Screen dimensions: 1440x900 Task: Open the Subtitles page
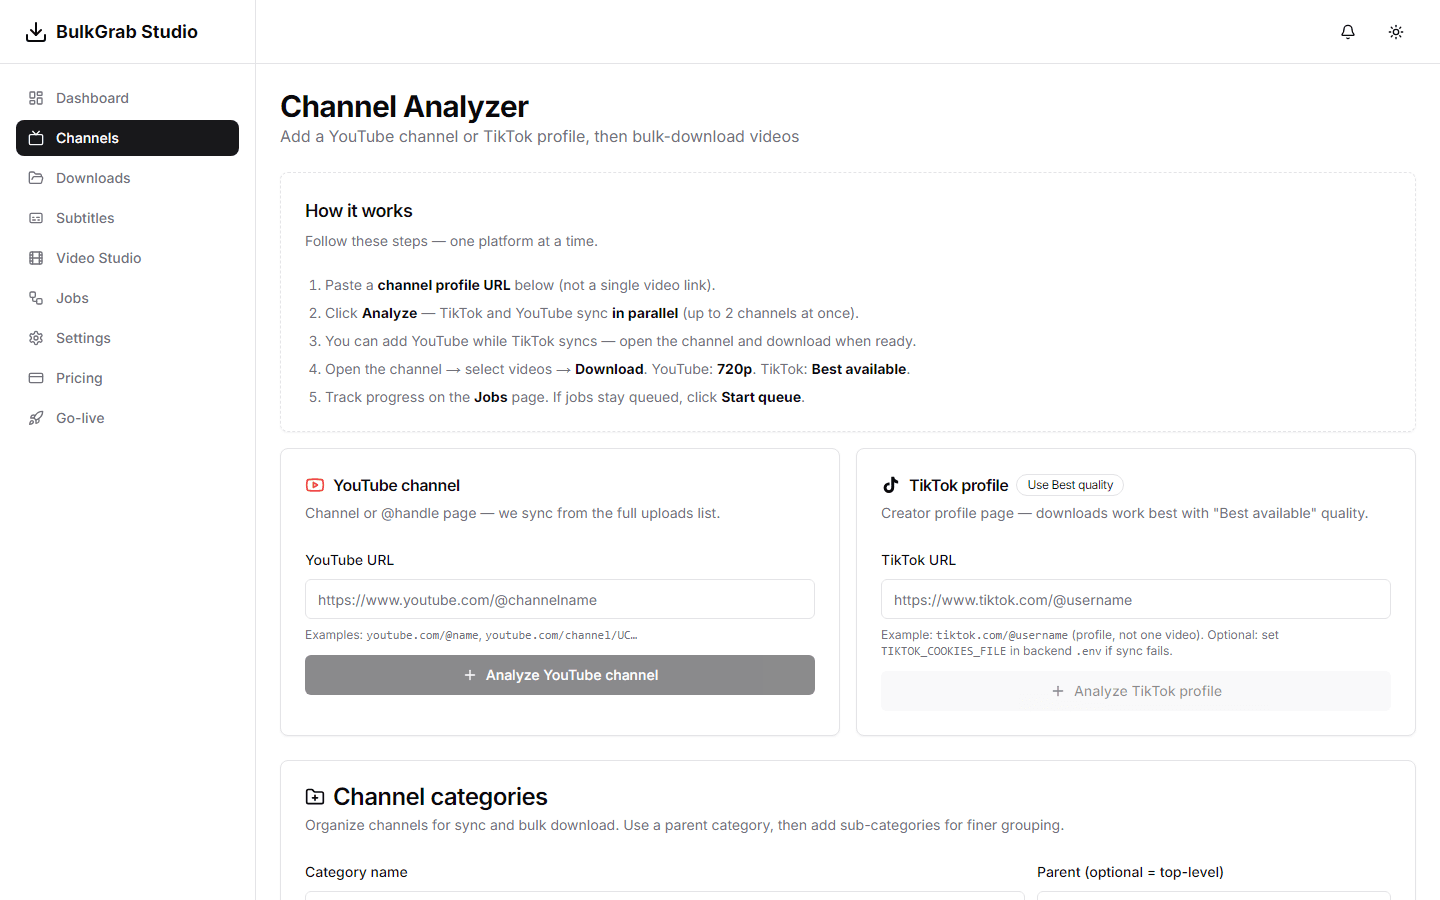coord(127,218)
